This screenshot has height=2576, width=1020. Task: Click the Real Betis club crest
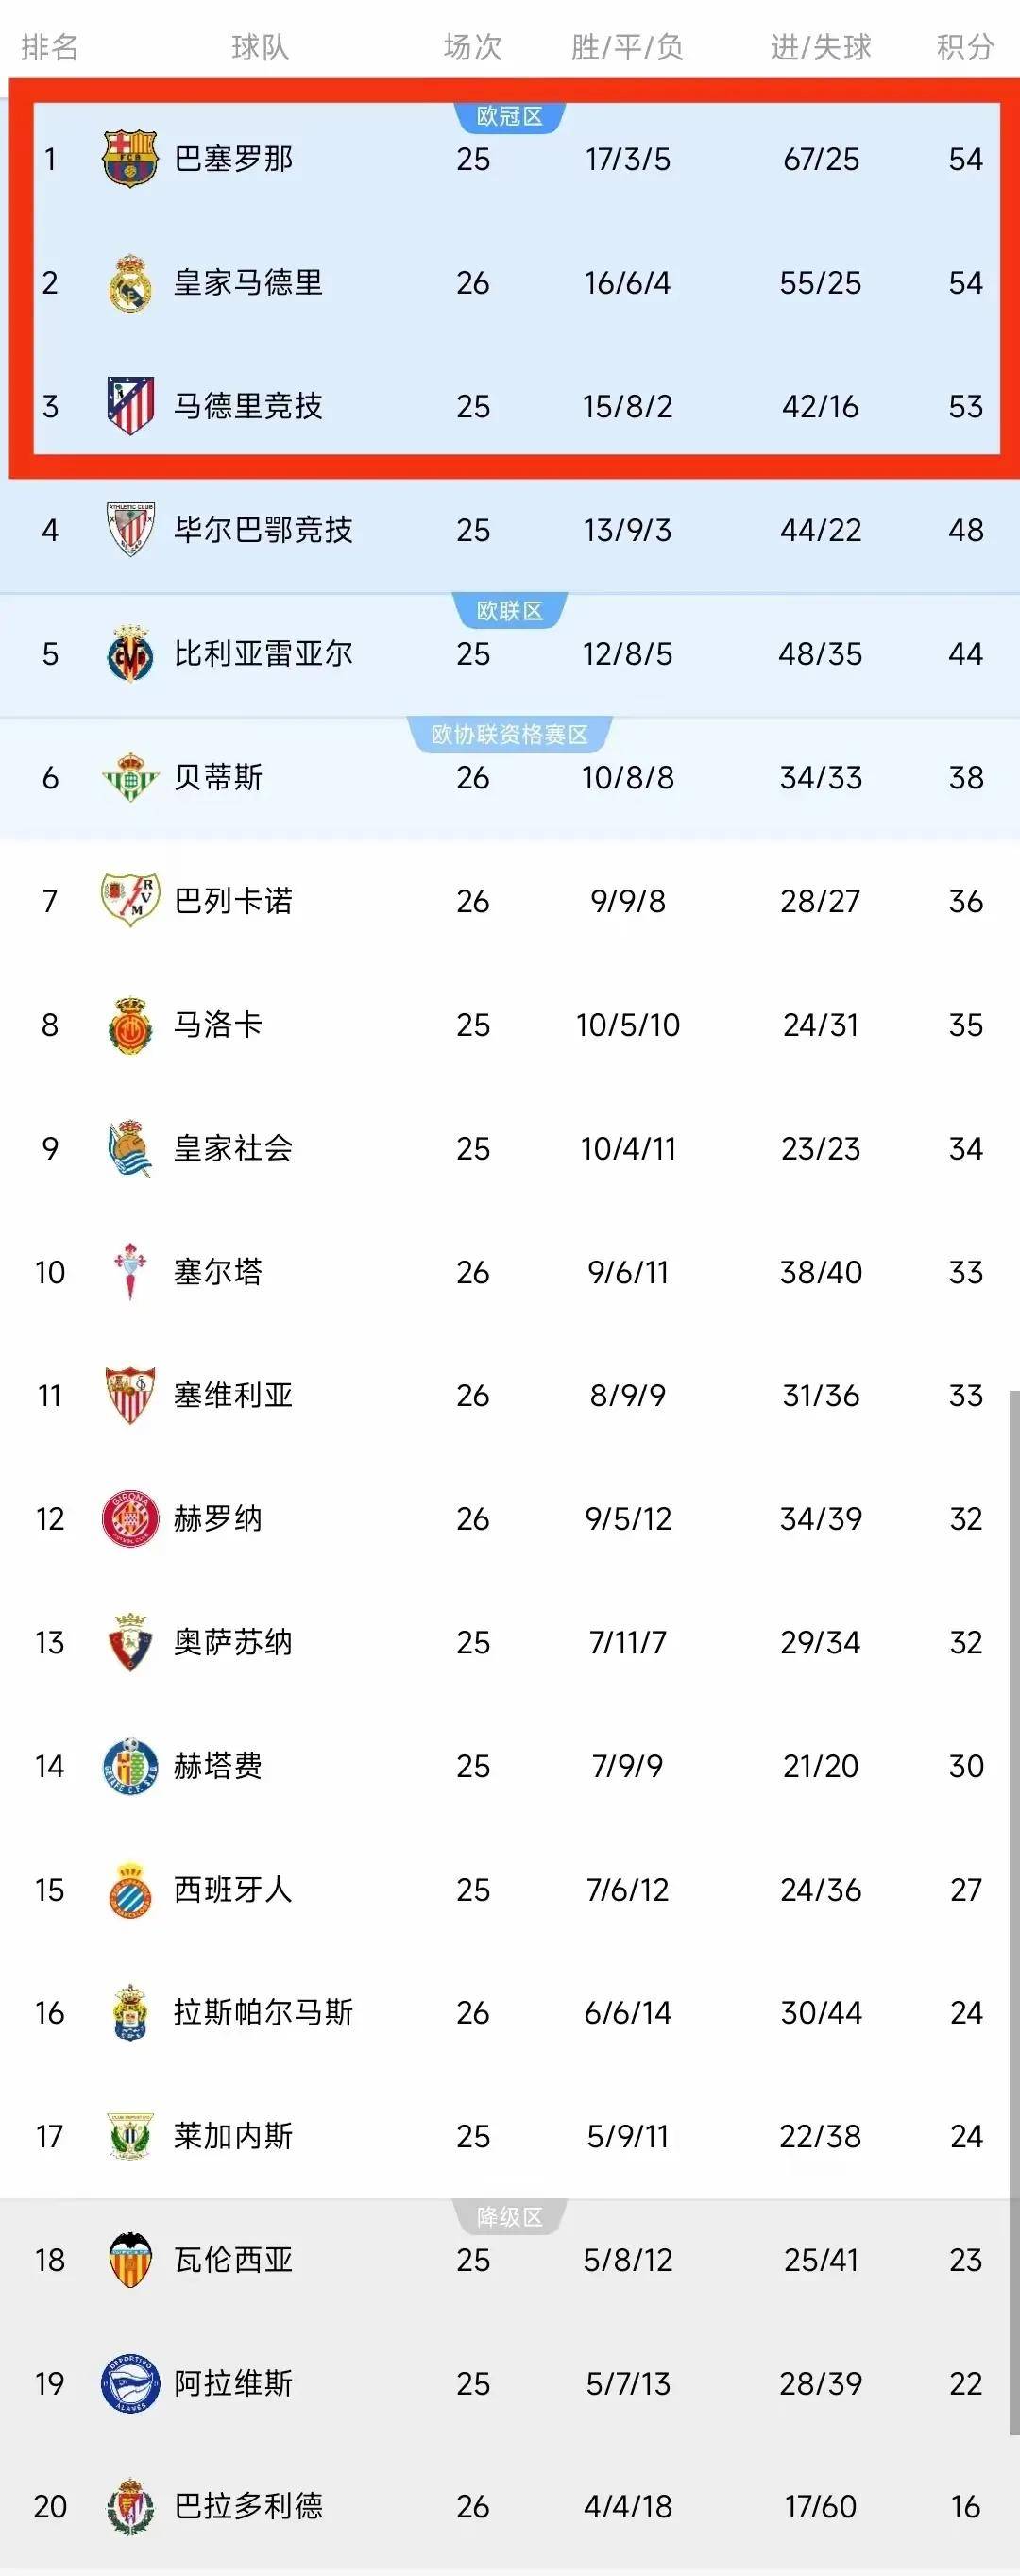point(130,777)
